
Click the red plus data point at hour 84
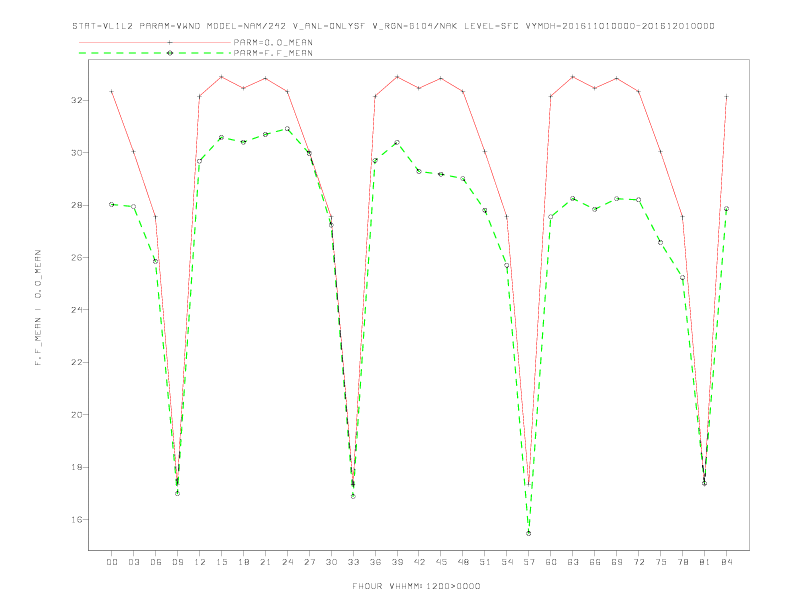tap(726, 96)
